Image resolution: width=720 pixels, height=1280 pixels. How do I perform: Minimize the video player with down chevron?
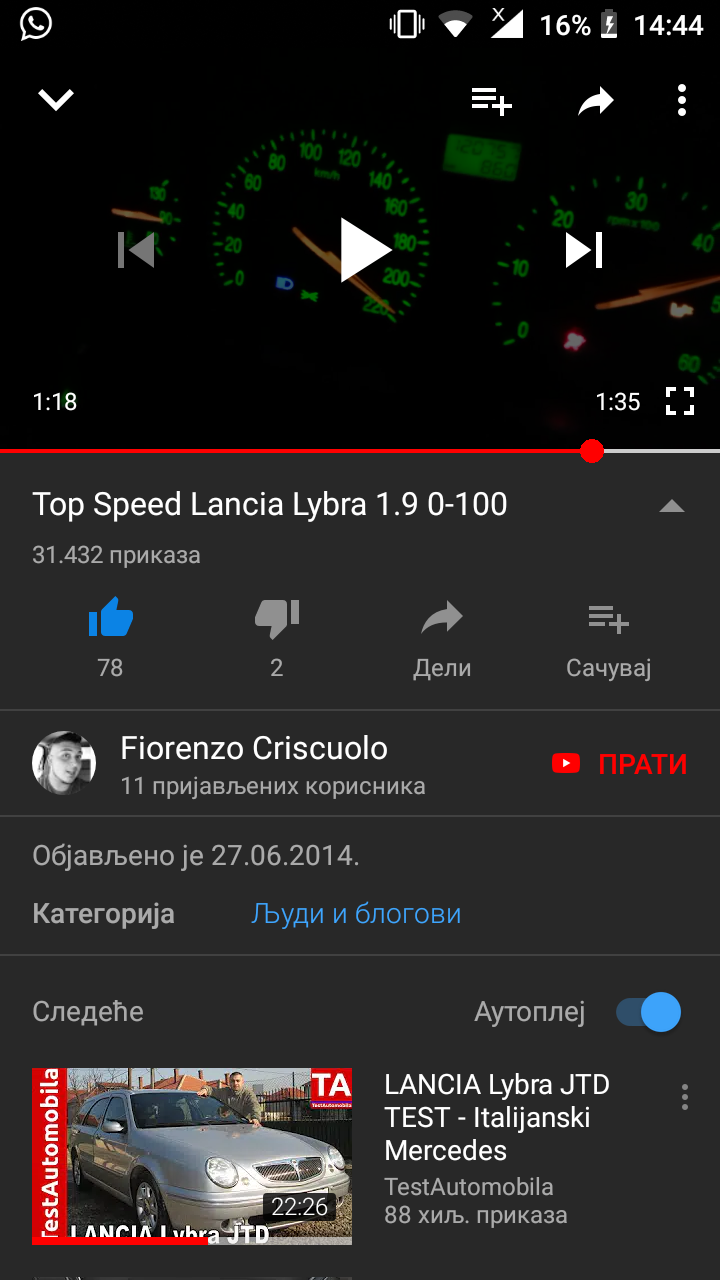coord(56,99)
